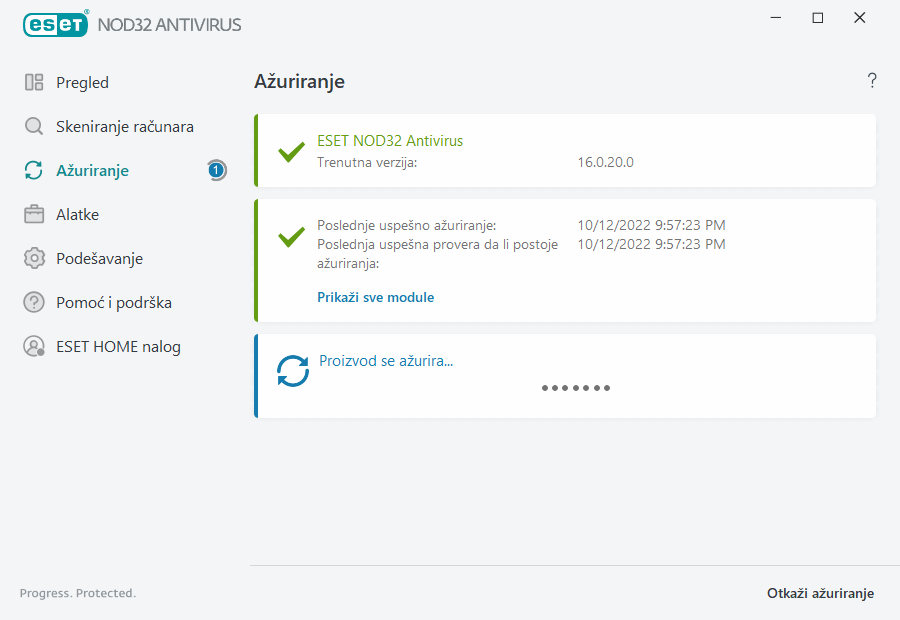This screenshot has height=620, width=900.
Task: Select ESET HOME nalog in the sidebar
Action: tap(118, 347)
